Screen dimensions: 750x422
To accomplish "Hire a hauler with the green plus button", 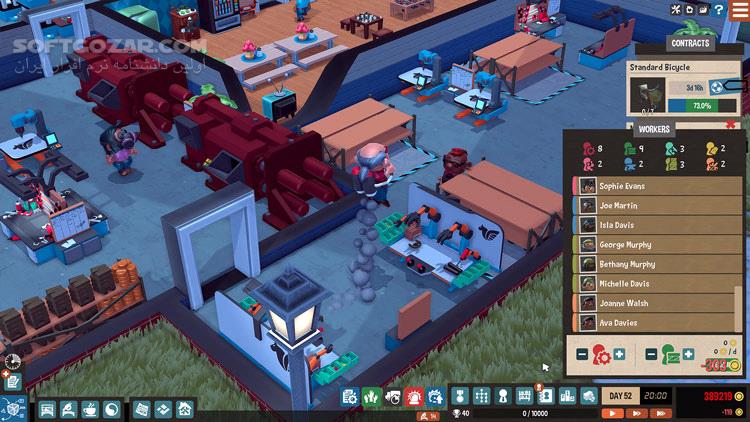I will pos(688,355).
